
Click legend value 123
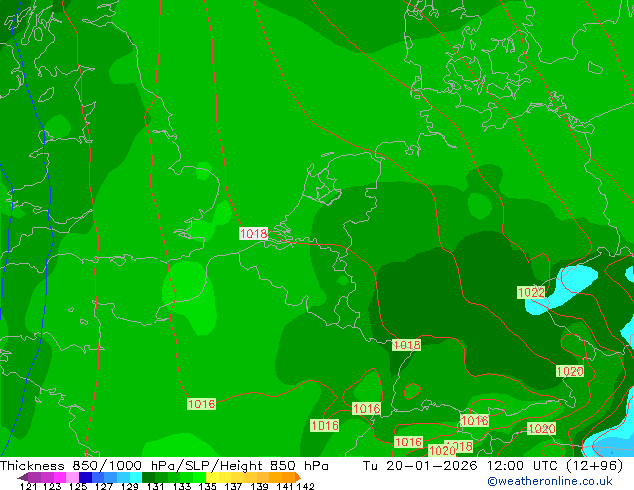tap(52, 486)
